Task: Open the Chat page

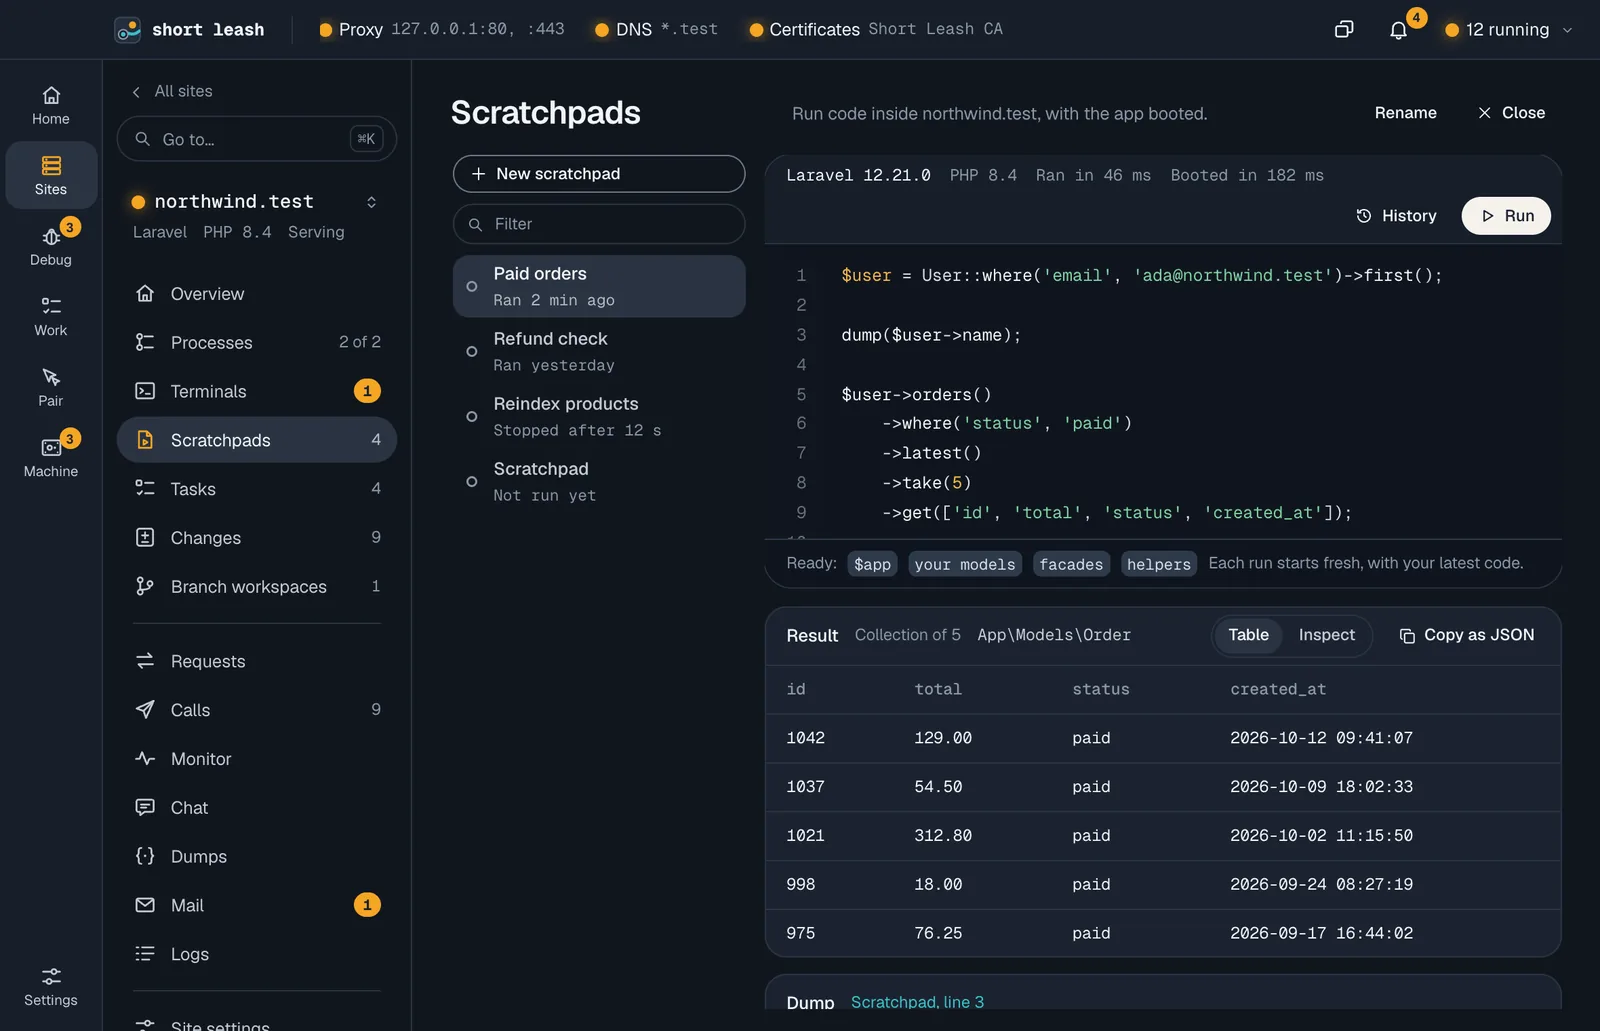Action: coord(257,808)
